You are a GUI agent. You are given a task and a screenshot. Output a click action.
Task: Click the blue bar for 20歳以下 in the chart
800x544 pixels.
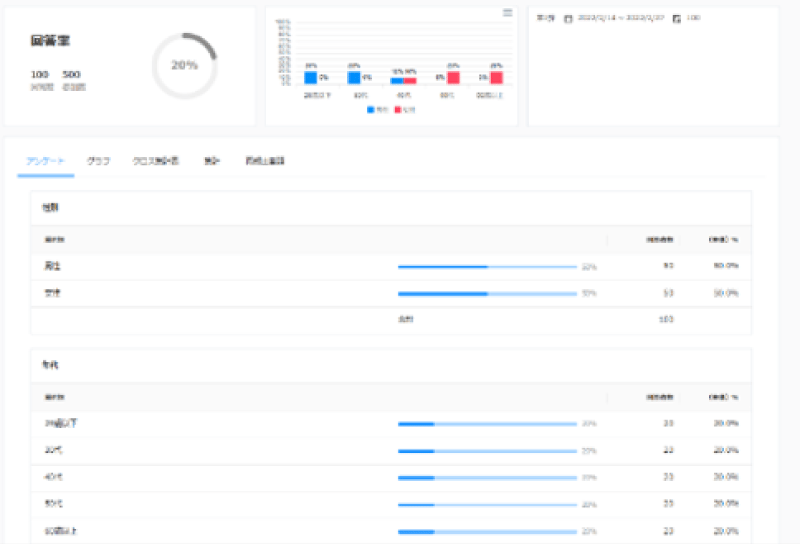click(x=310, y=77)
